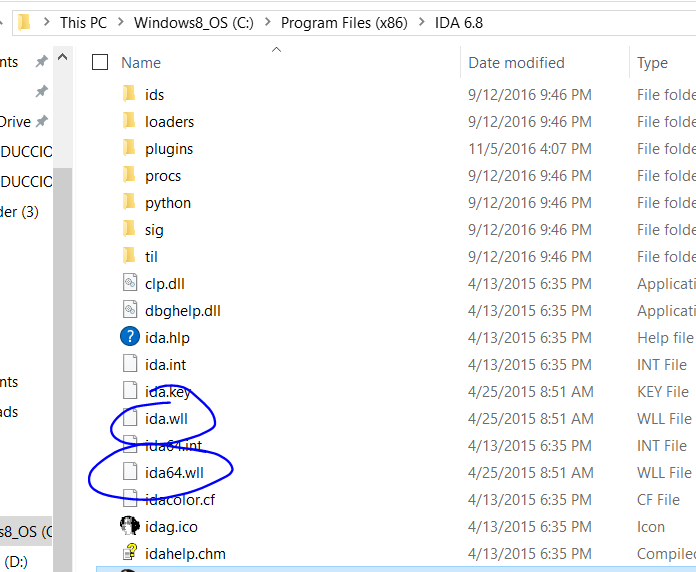This screenshot has height=572, width=696.
Task: Click the python folder icon
Action: tap(129, 202)
